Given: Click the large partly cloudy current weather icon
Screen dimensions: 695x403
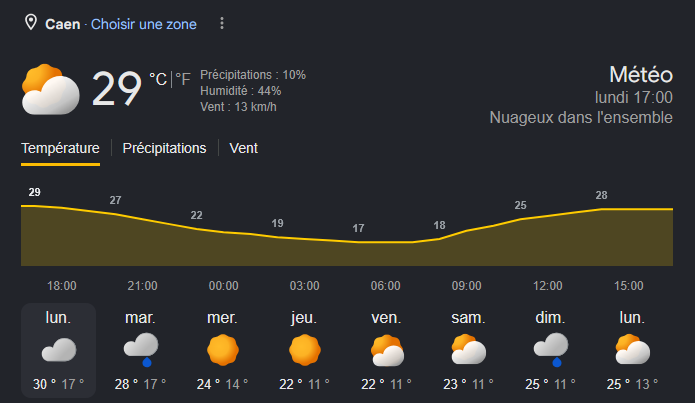Looking at the screenshot, I should click(x=51, y=90).
